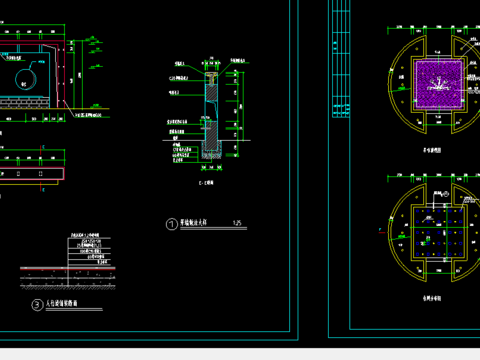
Task: Select the cyan circle in the wall elevation
Action: pos(26,79)
